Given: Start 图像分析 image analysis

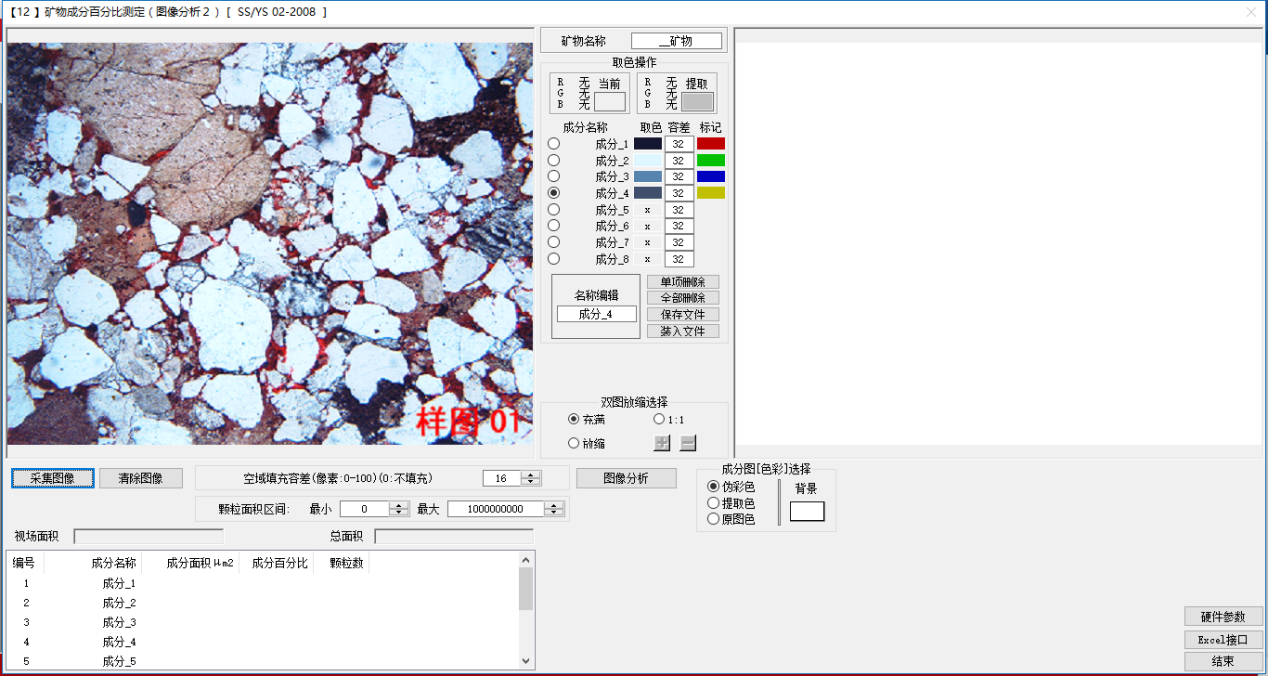Looking at the screenshot, I should point(626,478).
